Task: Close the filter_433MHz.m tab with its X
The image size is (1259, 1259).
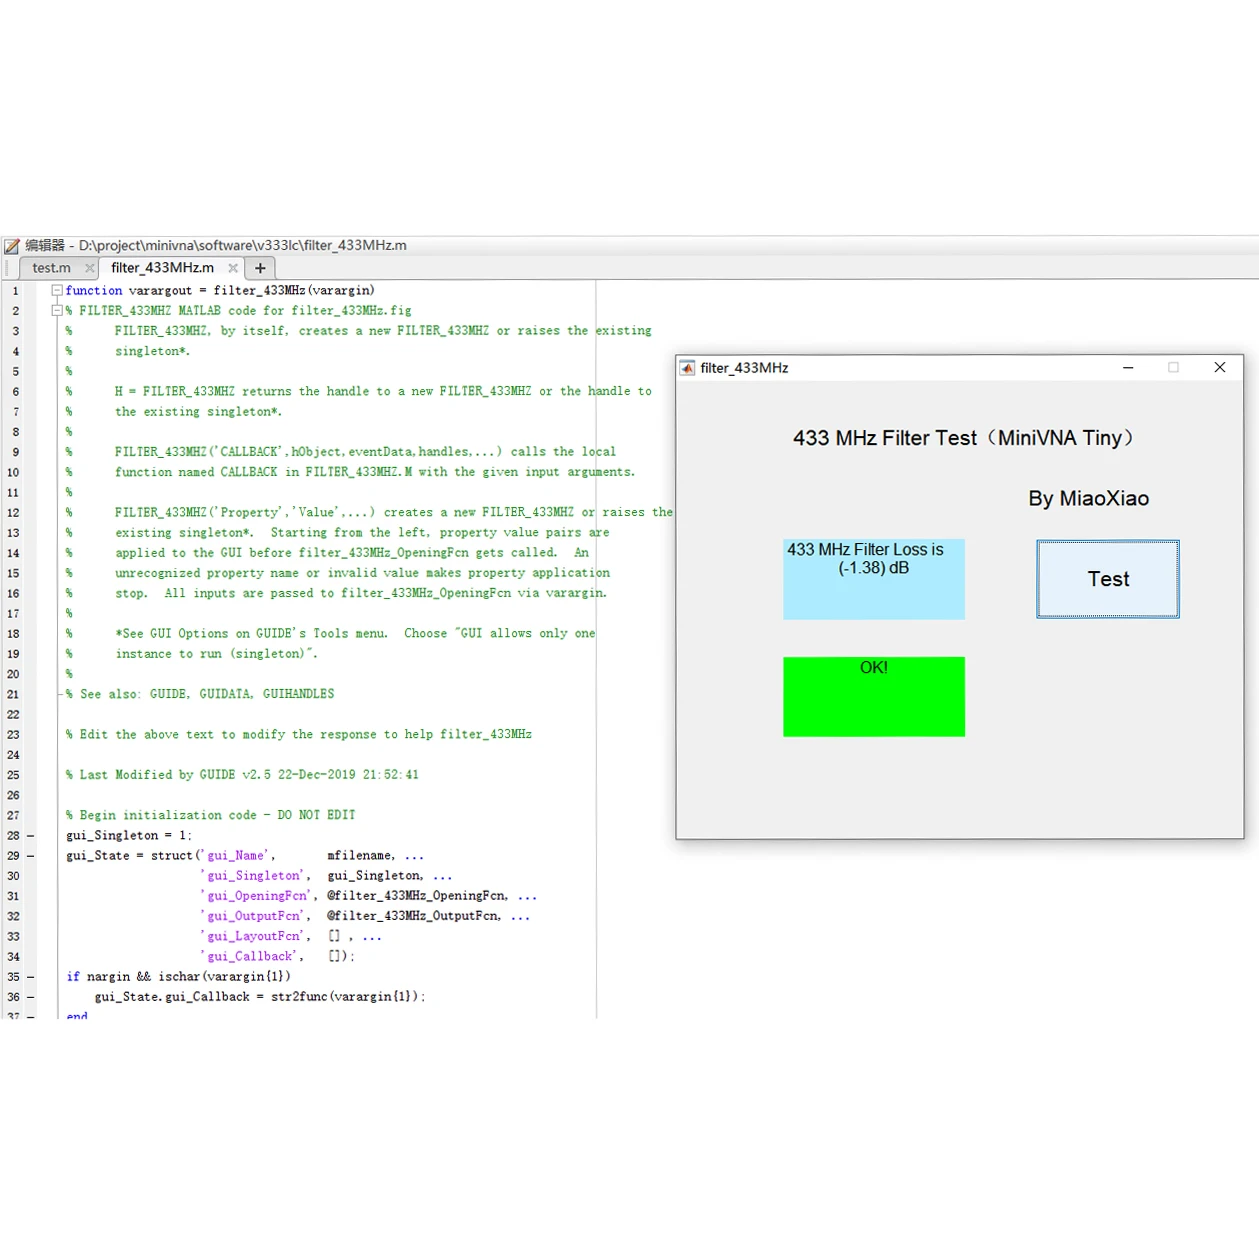Action: (x=233, y=268)
